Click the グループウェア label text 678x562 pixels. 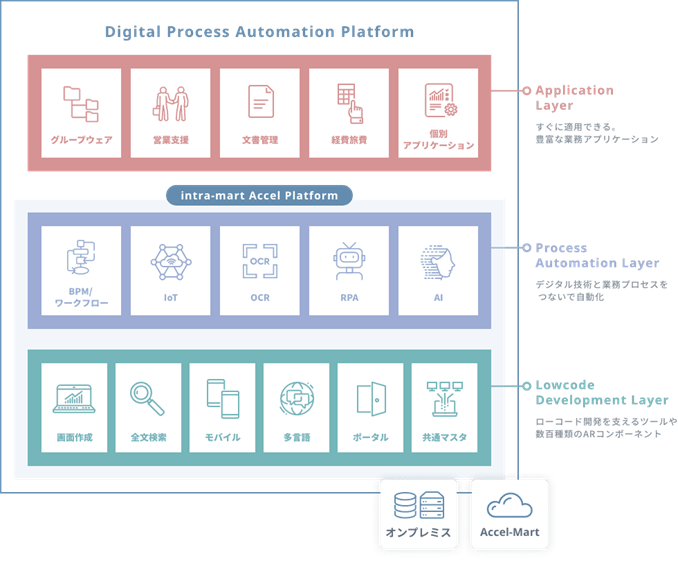point(81,140)
